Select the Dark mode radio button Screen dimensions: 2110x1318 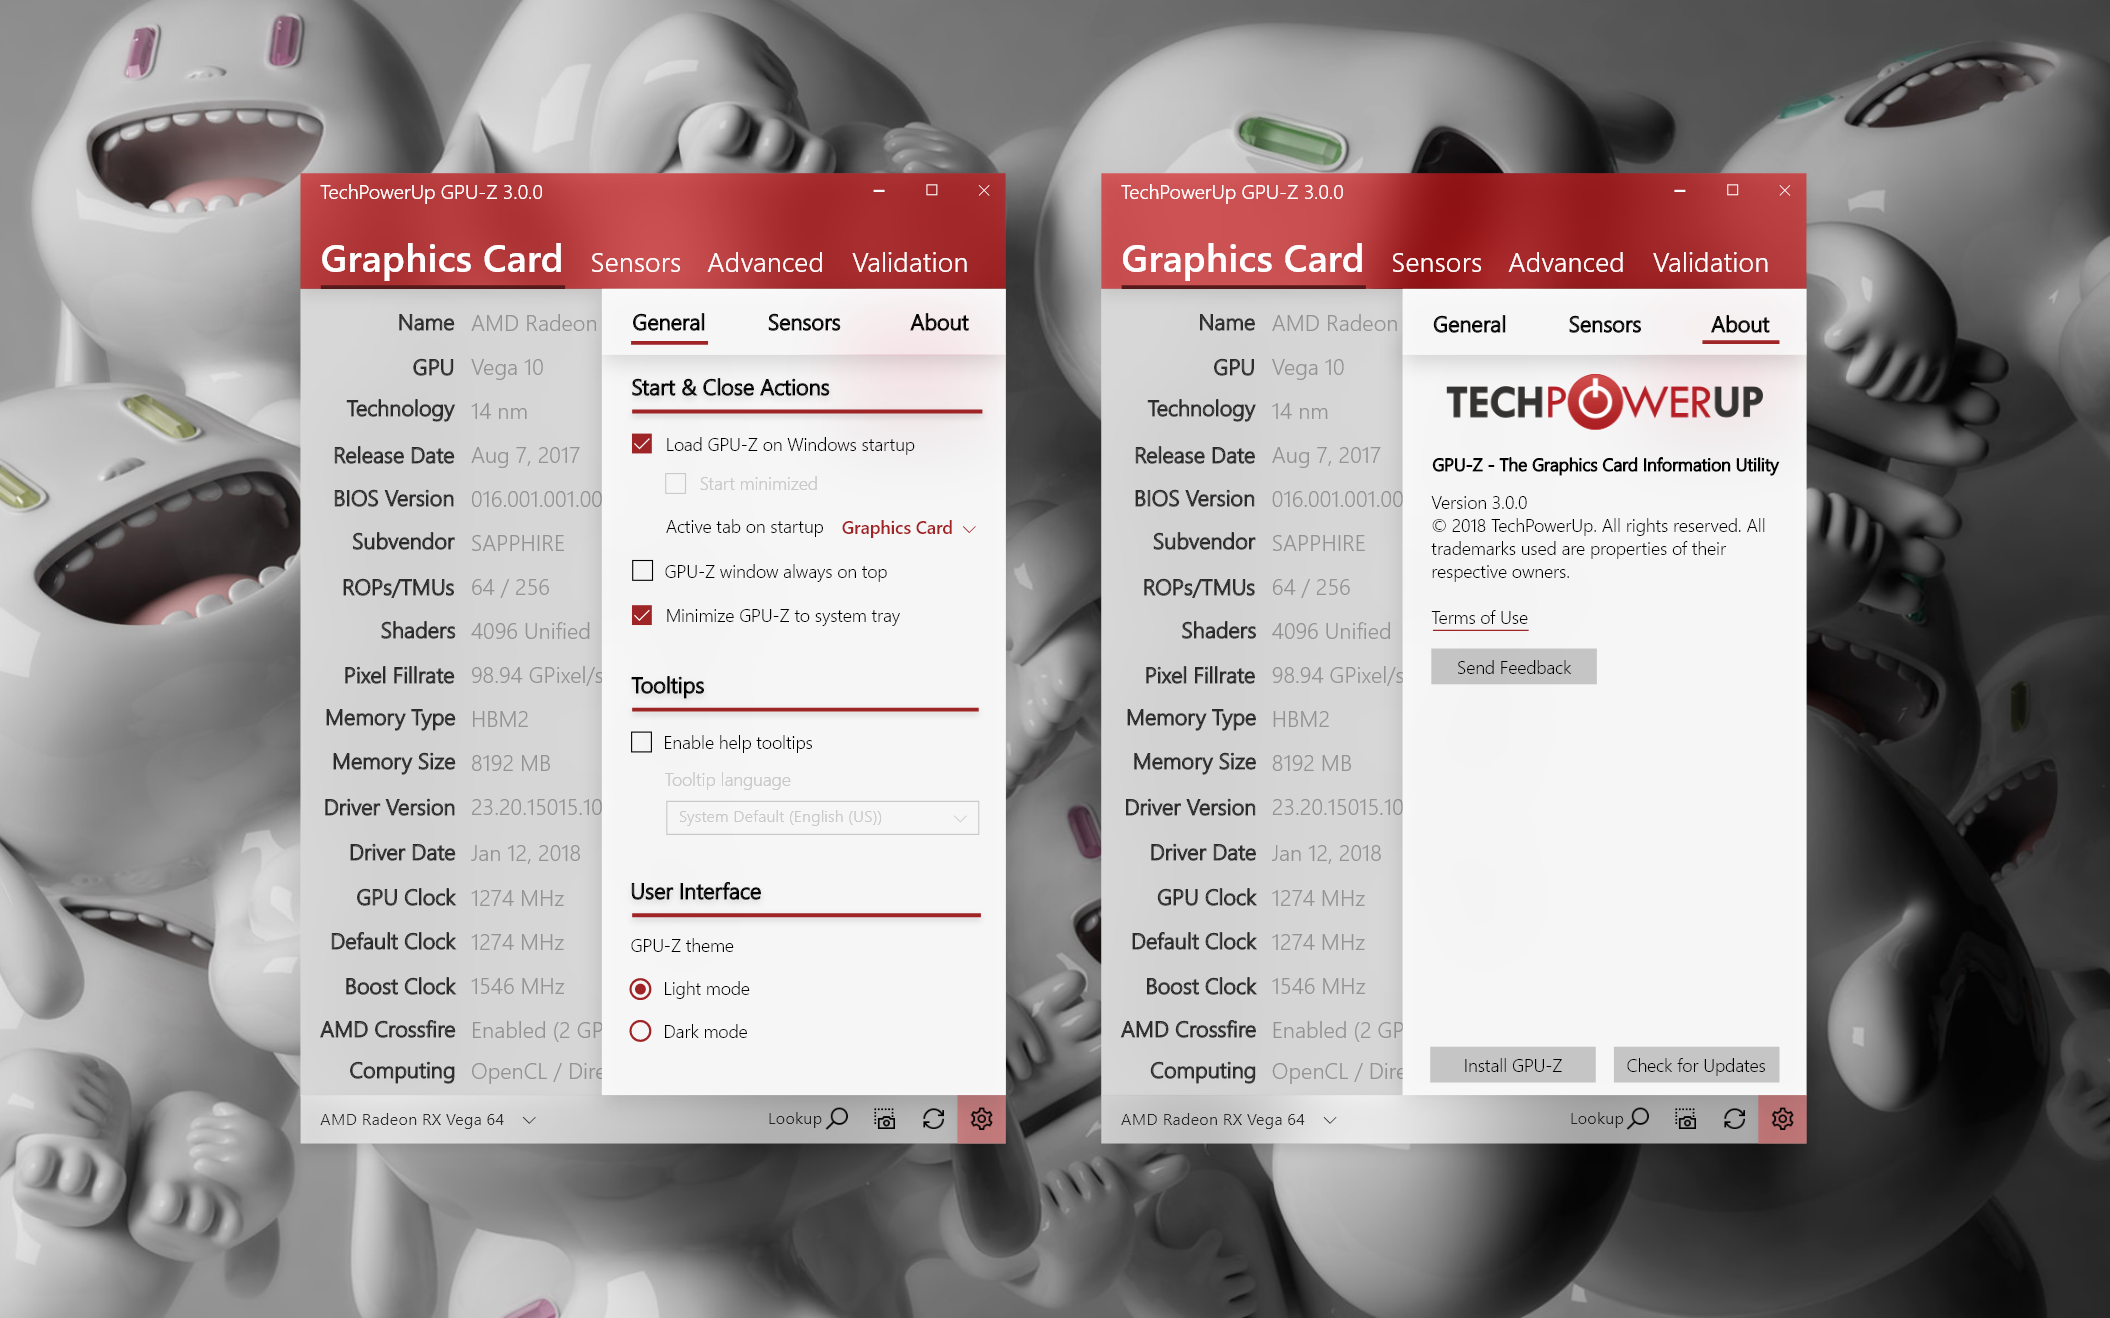coord(641,1033)
